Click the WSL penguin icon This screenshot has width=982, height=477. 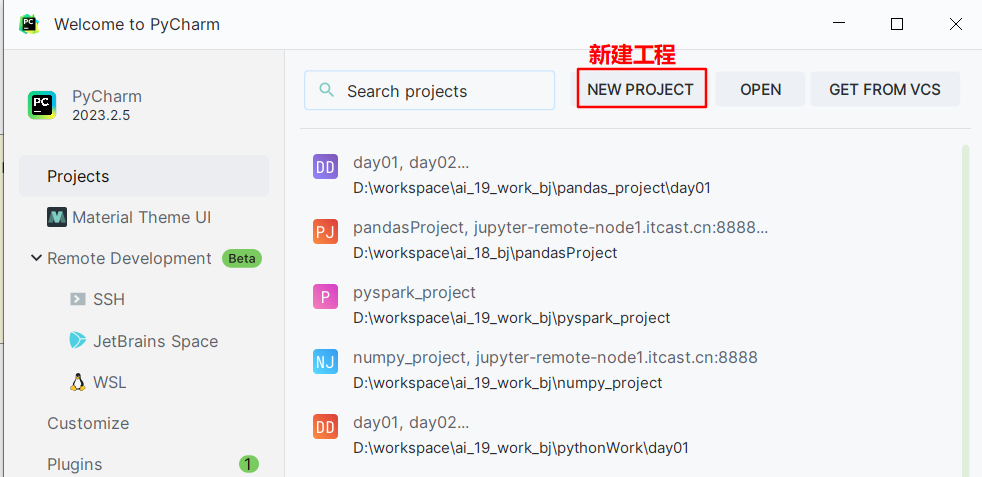click(78, 382)
